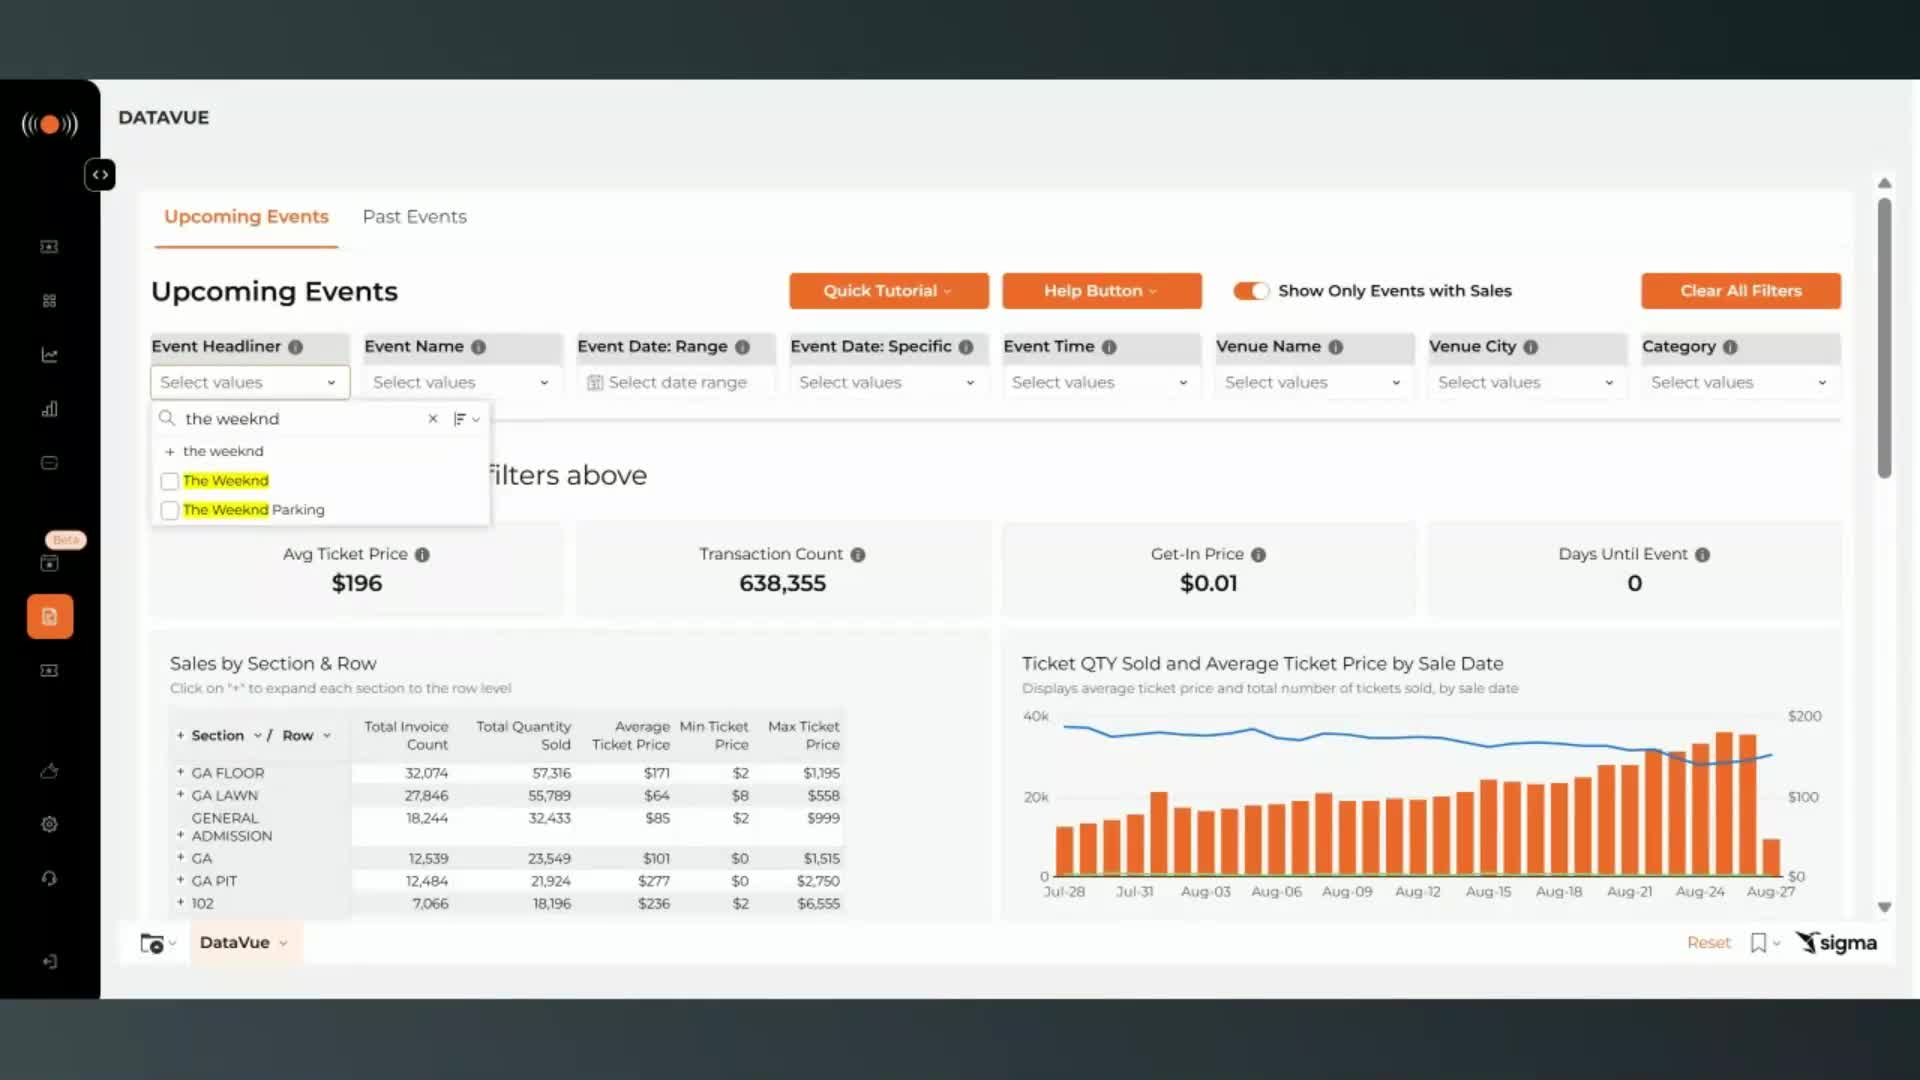Click the vertical scrollbar thumb
Image resolution: width=1920 pixels, height=1080 pixels.
tap(1884, 338)
